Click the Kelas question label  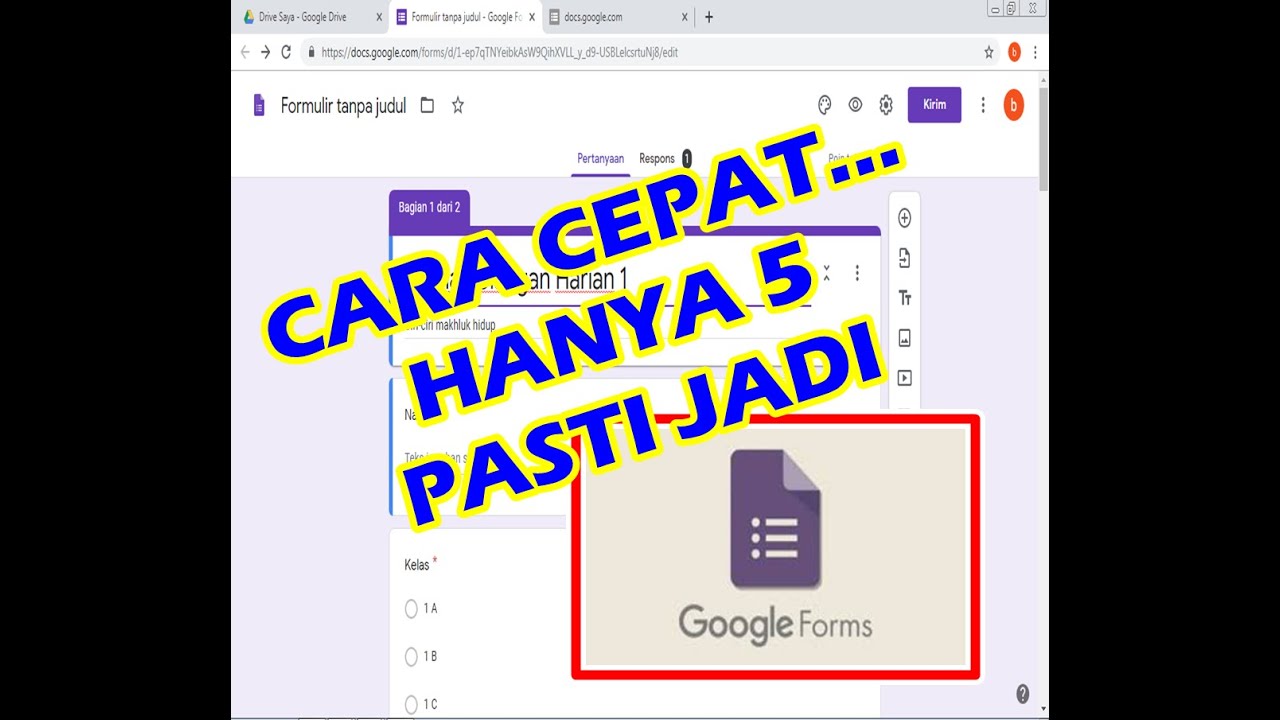pos(417,565)
